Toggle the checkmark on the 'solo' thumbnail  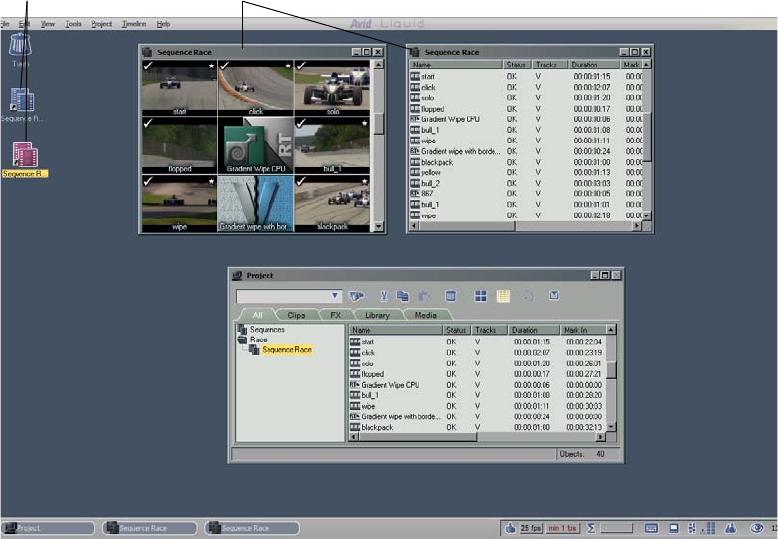(301, 66)
